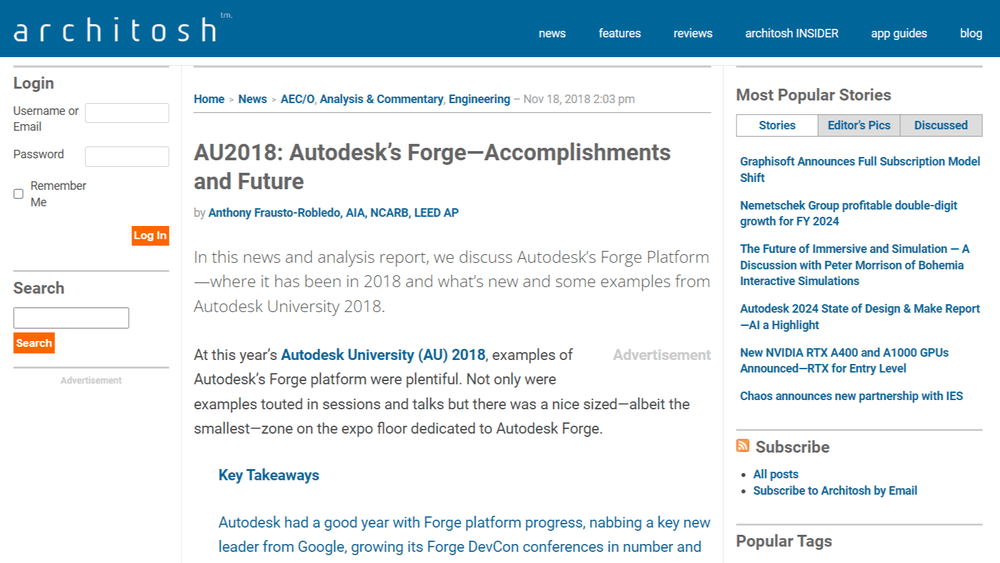Click the Subscribe heading text
The height and width of the screenshot is (563, 1000).
(x=792, y=447)
